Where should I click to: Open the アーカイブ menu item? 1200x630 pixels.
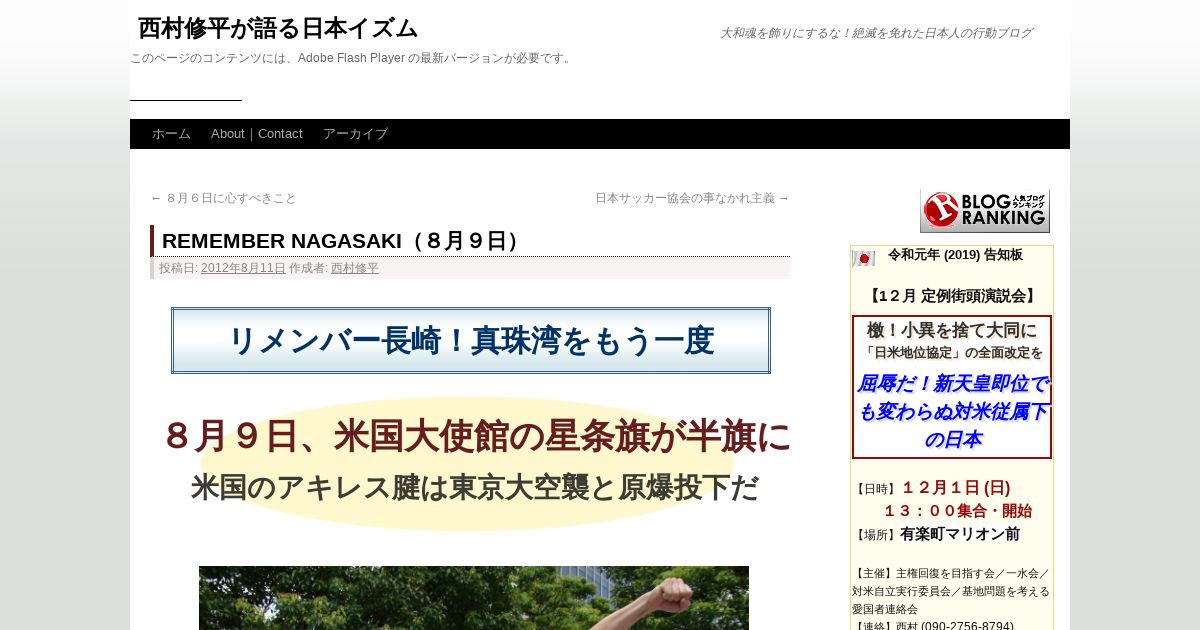point(355,134)
